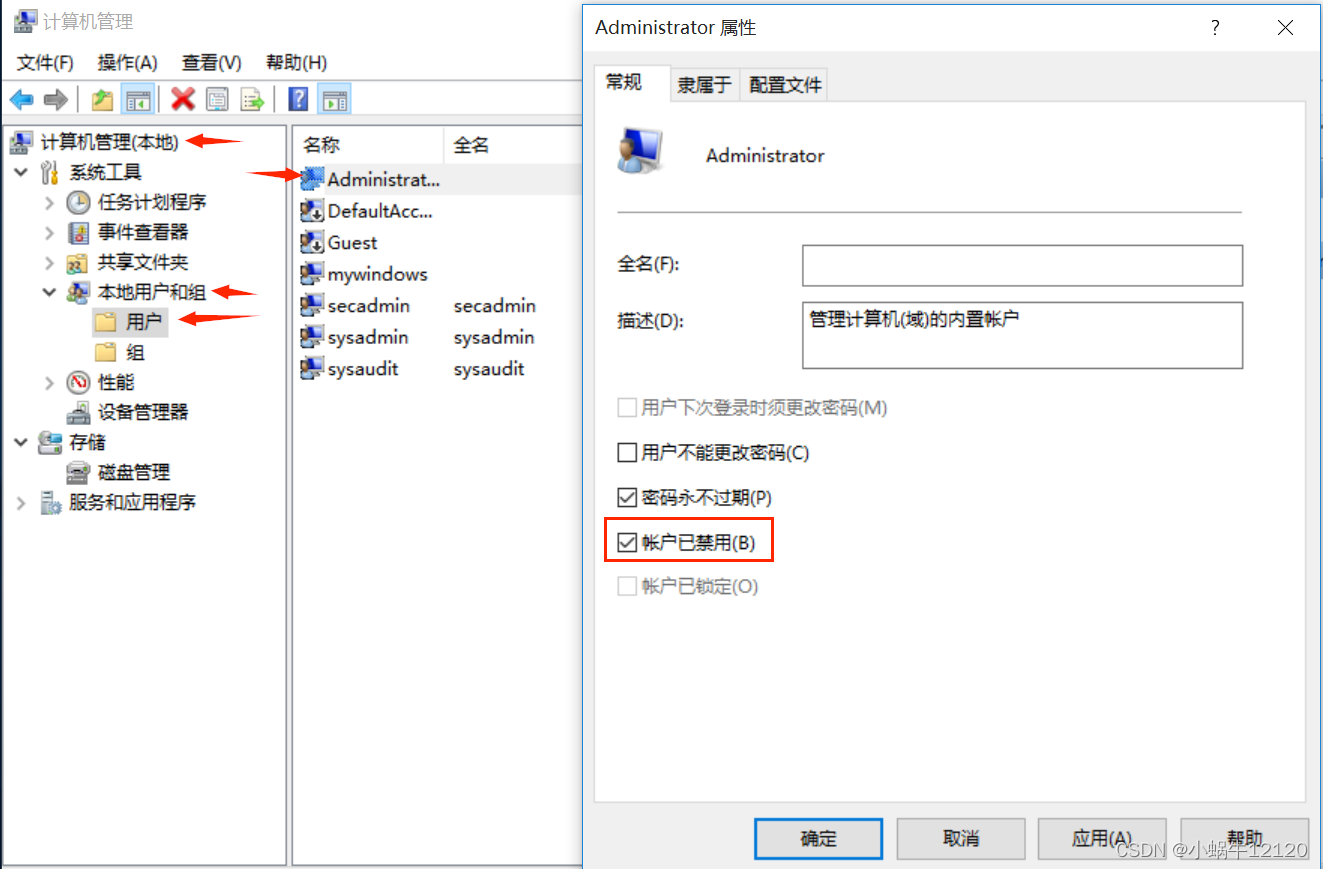The width and height of the screenshot is (1323, 869).
Task: Open the 操作(A) menu
Action: point(127,62)
